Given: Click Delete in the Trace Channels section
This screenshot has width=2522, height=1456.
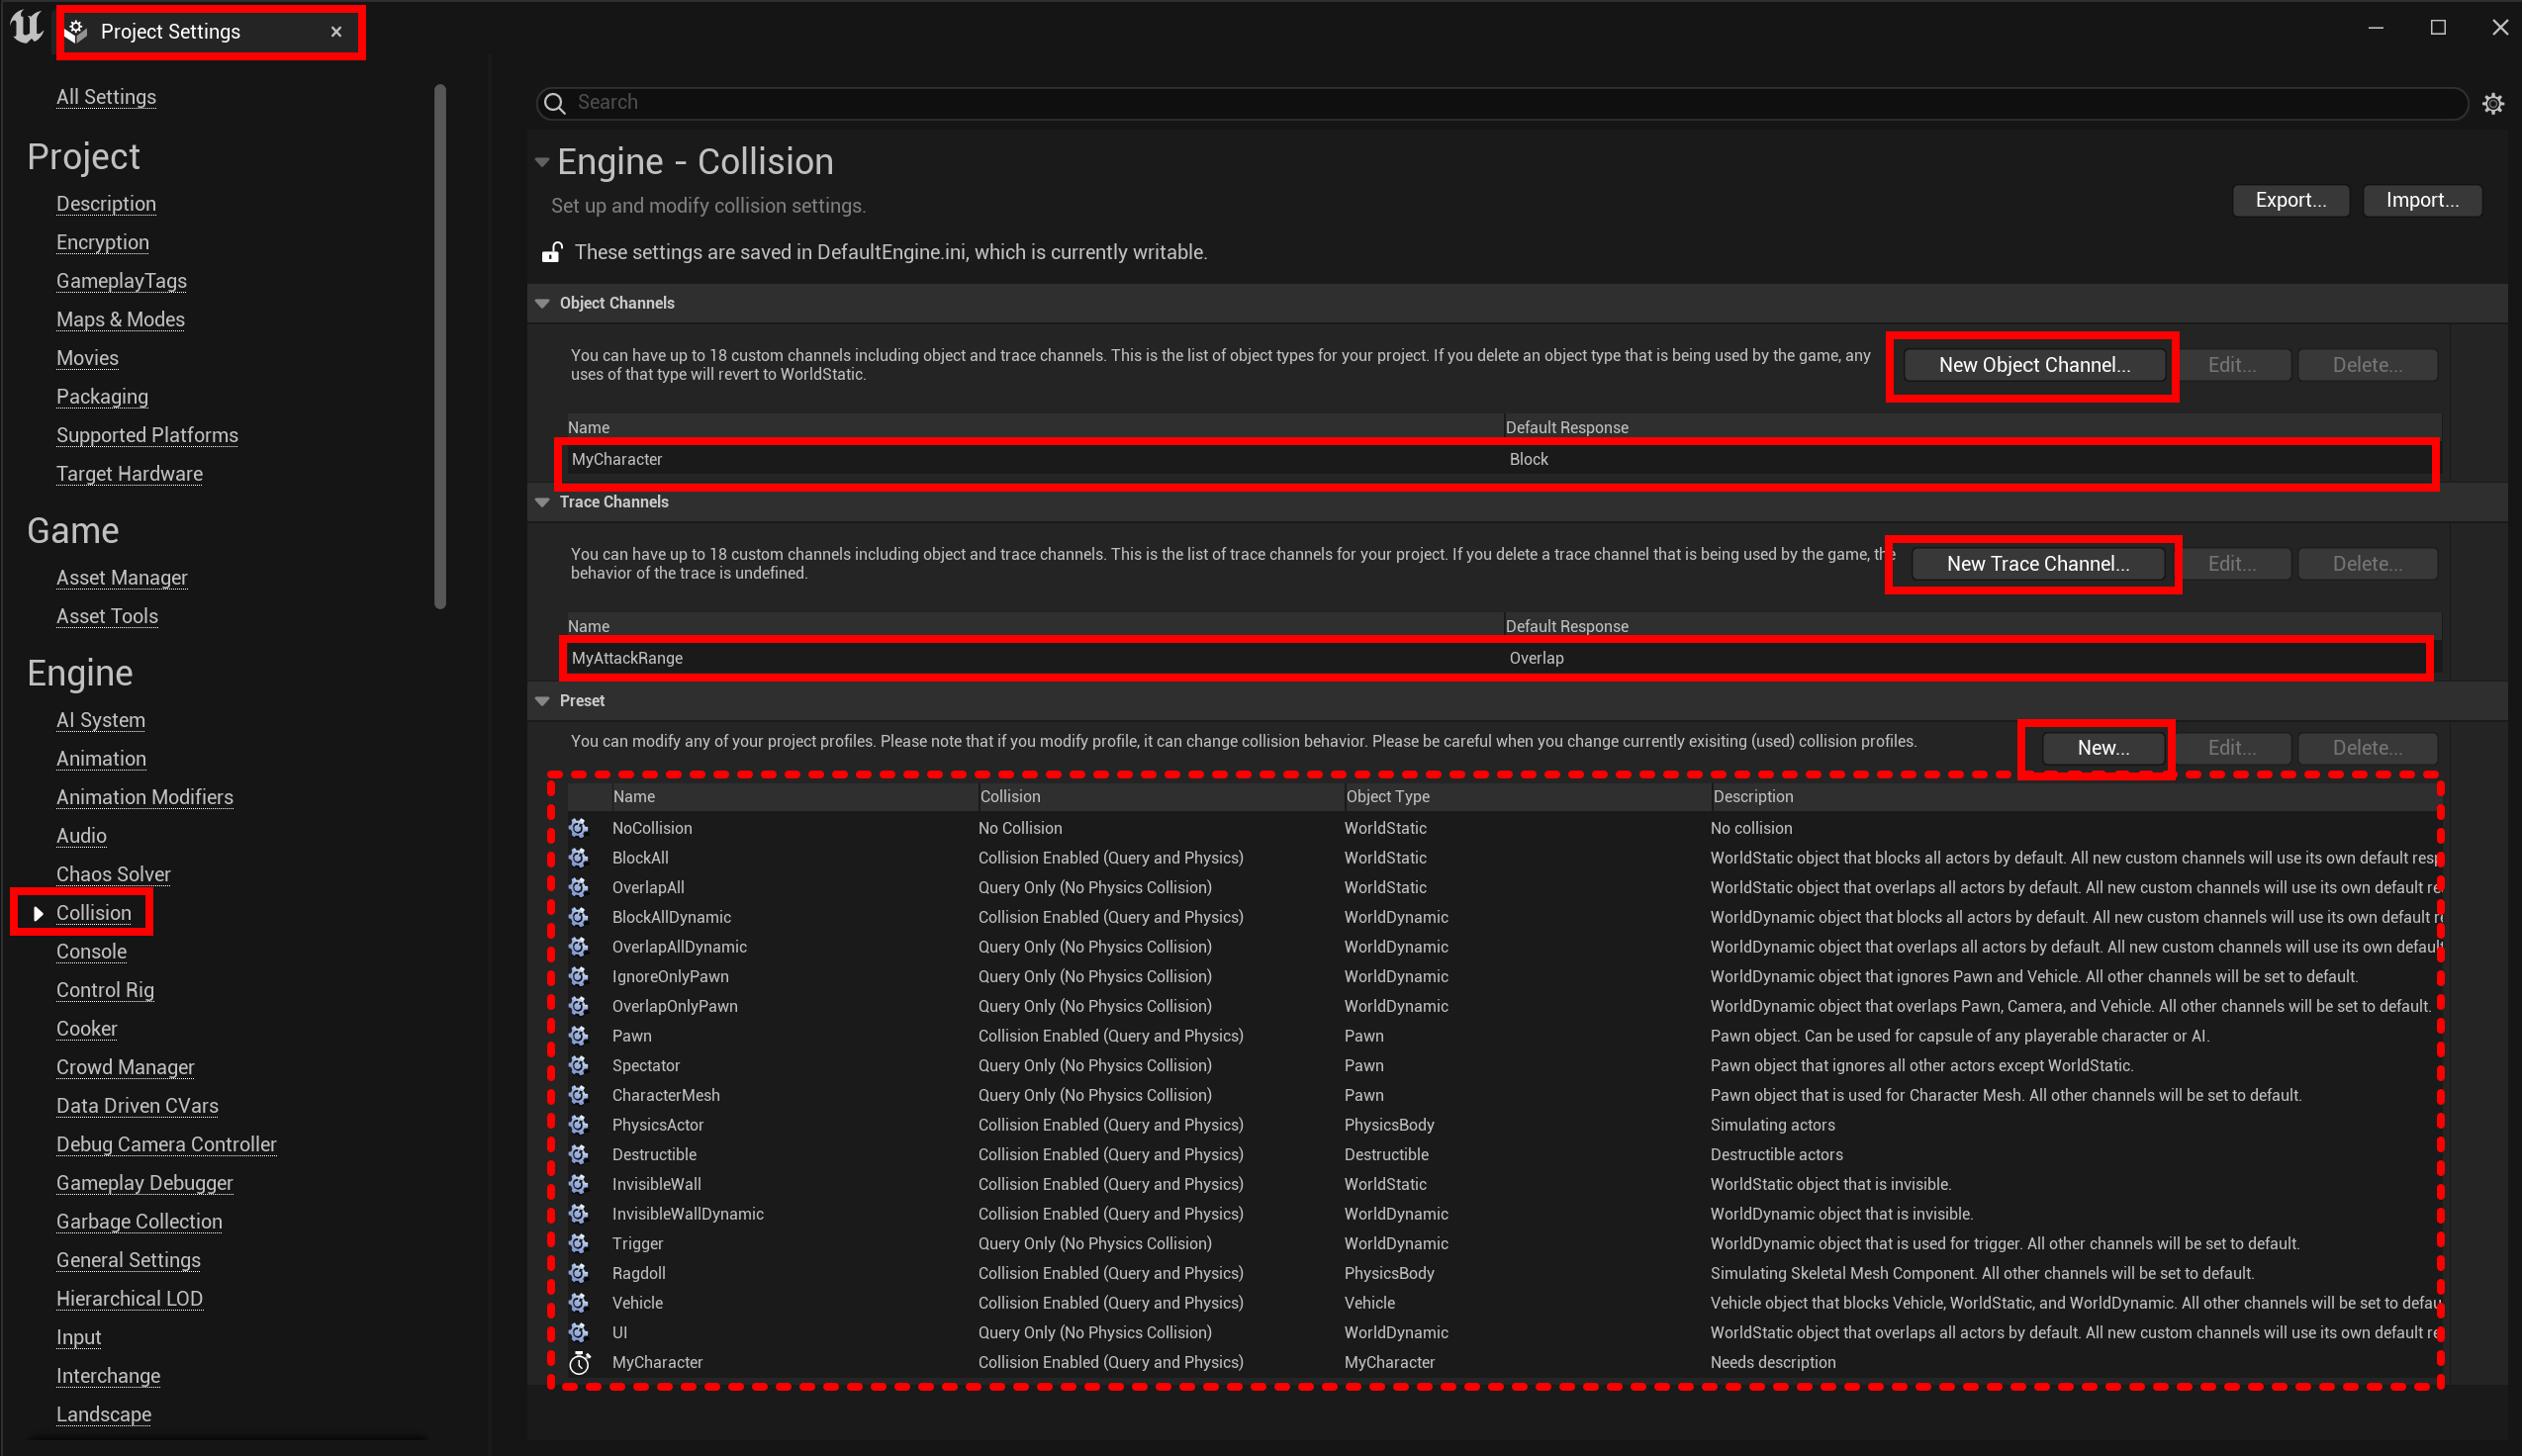Looking at the screenshot, I should [x=2367, y=564].
